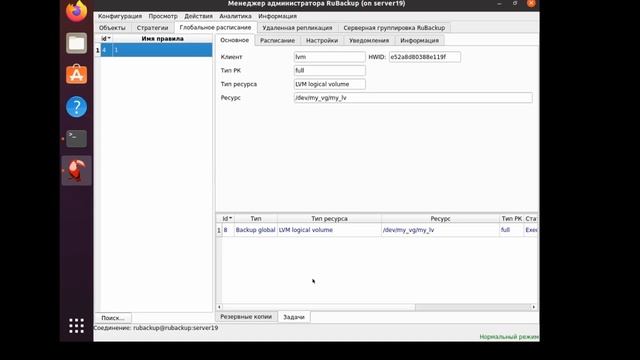Sort tasks table by id column

(x=228, y=219)
